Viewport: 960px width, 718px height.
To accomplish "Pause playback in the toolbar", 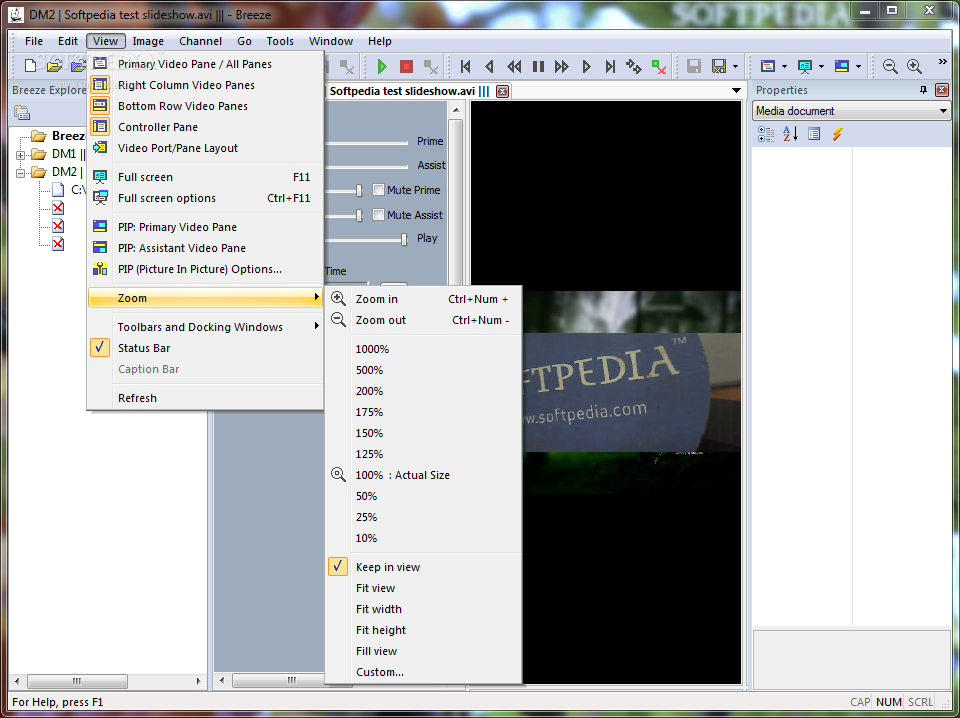I will click(x=538, y=66).
